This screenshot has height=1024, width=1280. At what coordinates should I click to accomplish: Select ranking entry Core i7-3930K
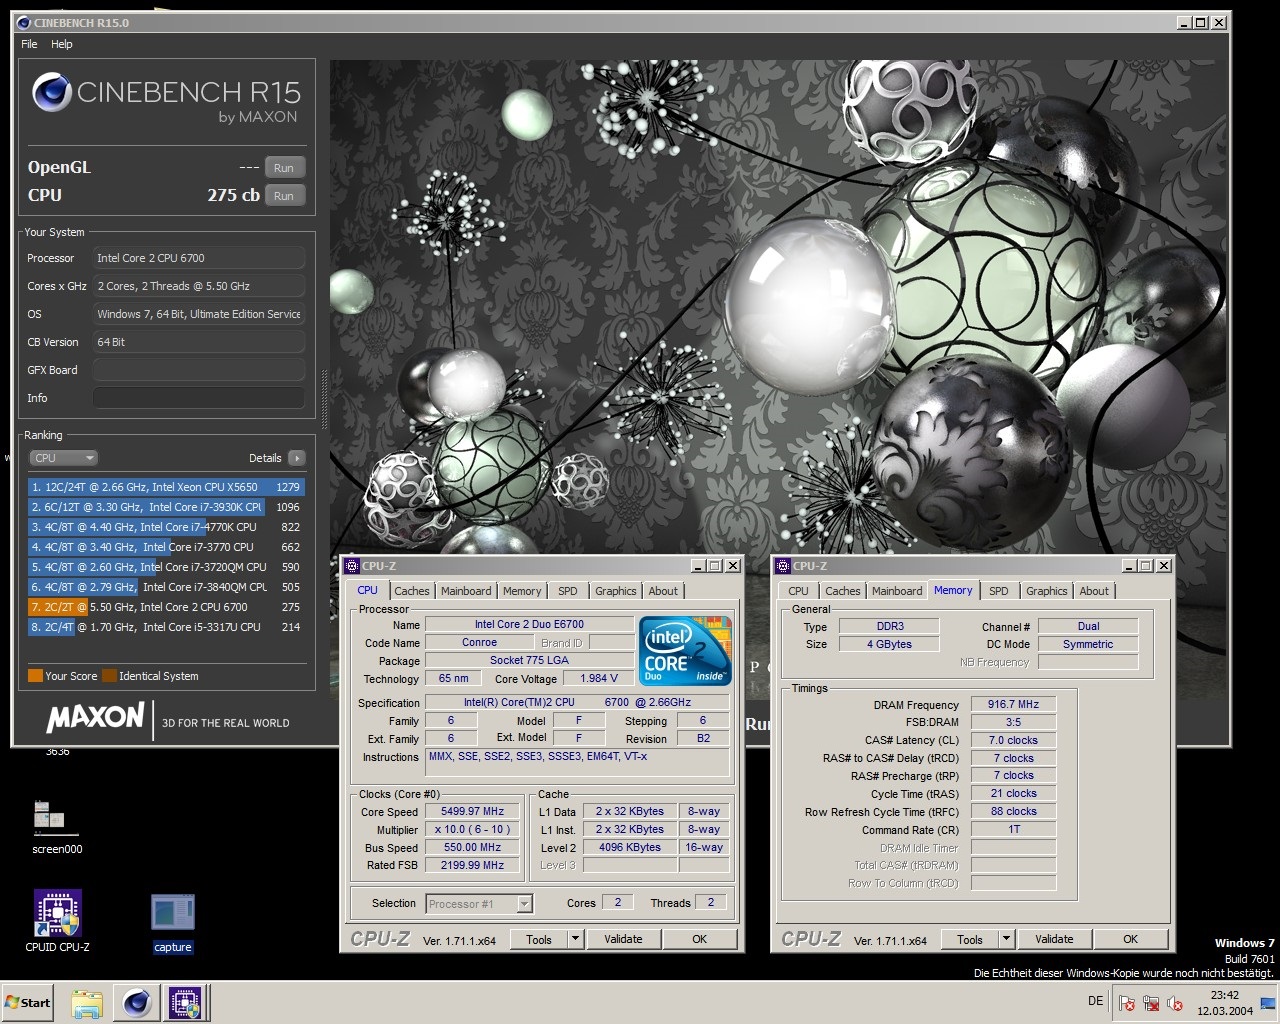point(166,507)
